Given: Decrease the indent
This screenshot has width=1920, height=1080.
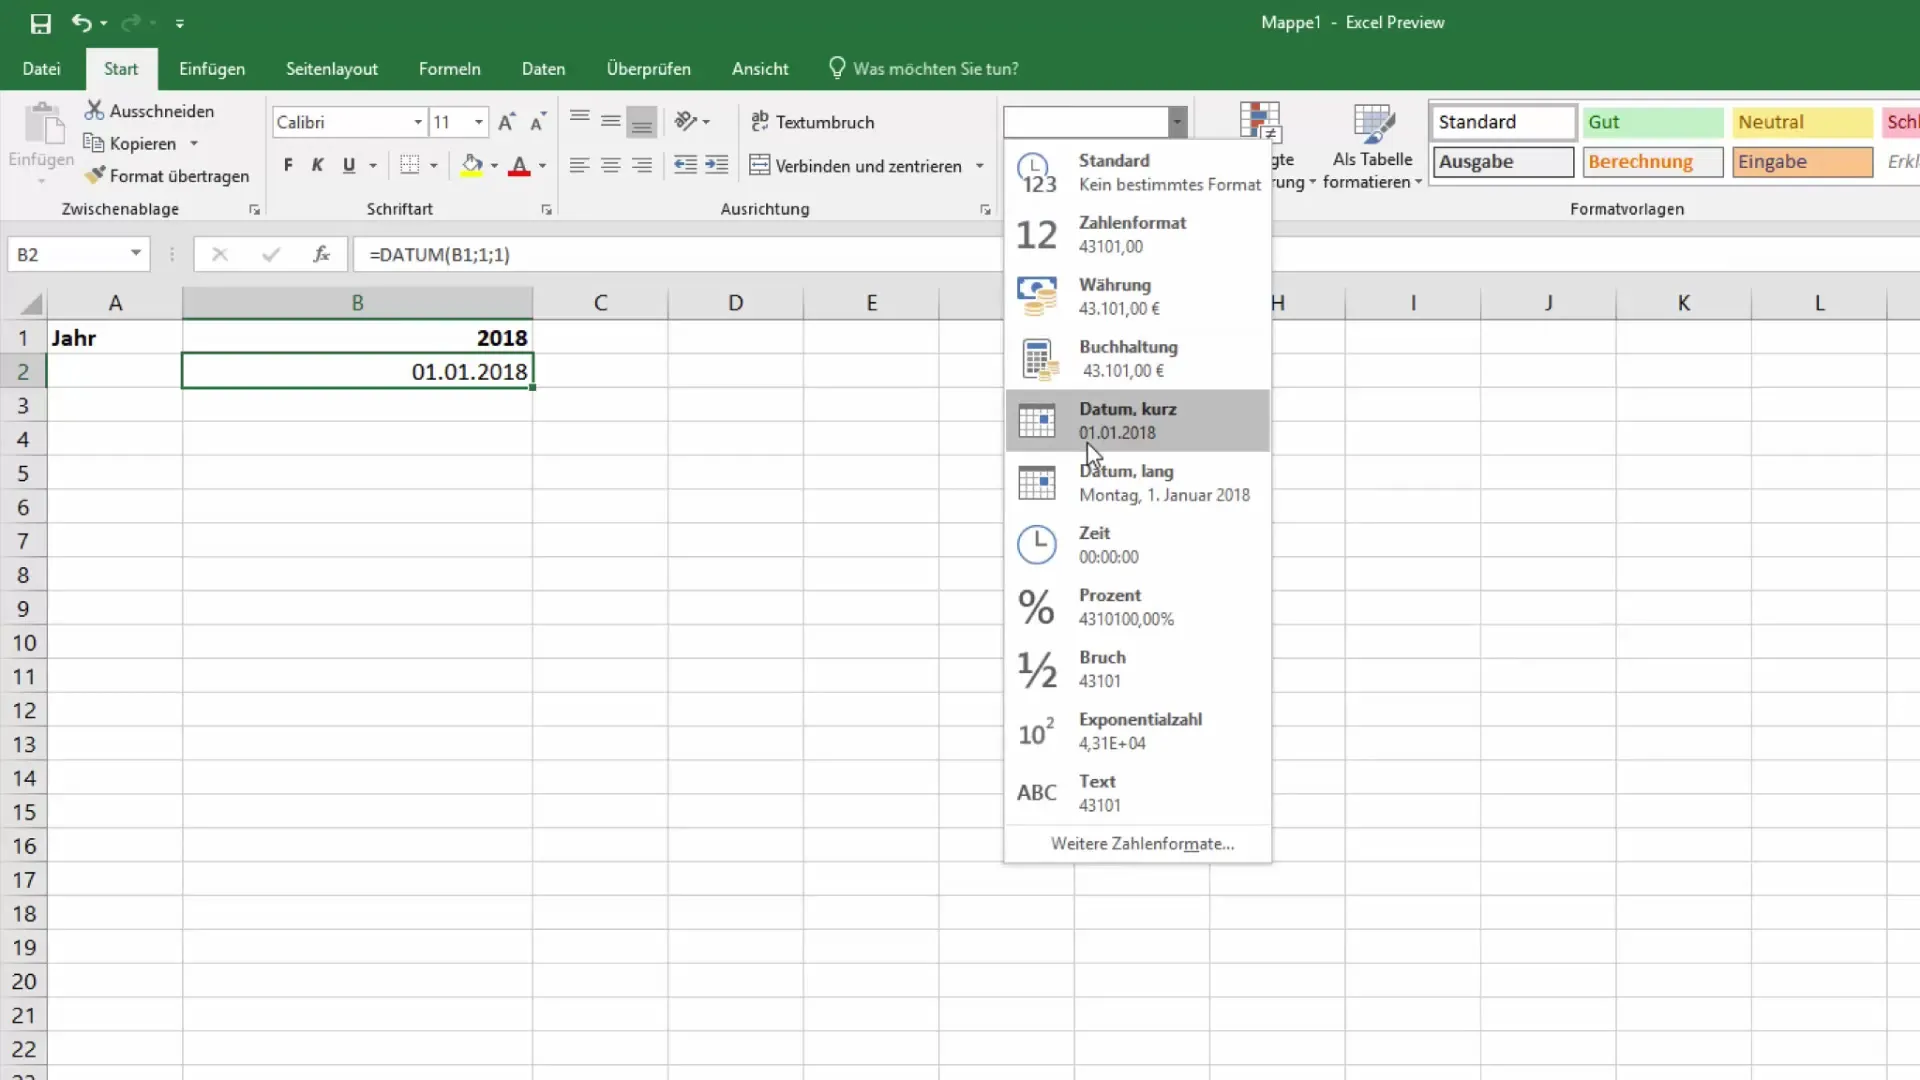Looking at the screenshot, I should click(x=685, y=165).
